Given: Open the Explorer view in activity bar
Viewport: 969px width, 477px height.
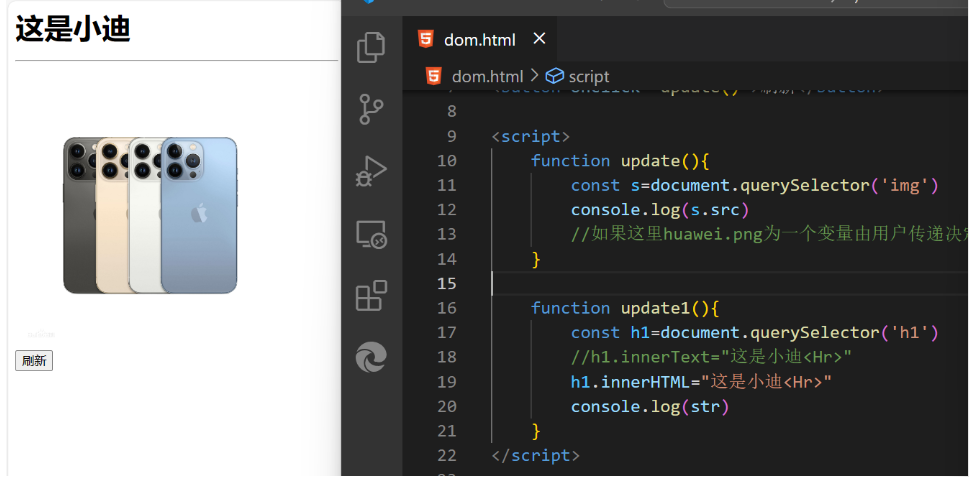Looking at the screenshot, I should 371,48.
